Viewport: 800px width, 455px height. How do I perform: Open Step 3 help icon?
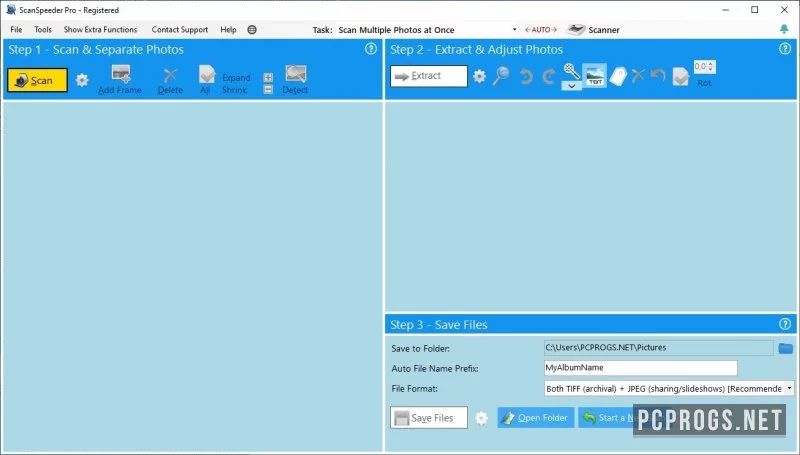coord(785,324)
